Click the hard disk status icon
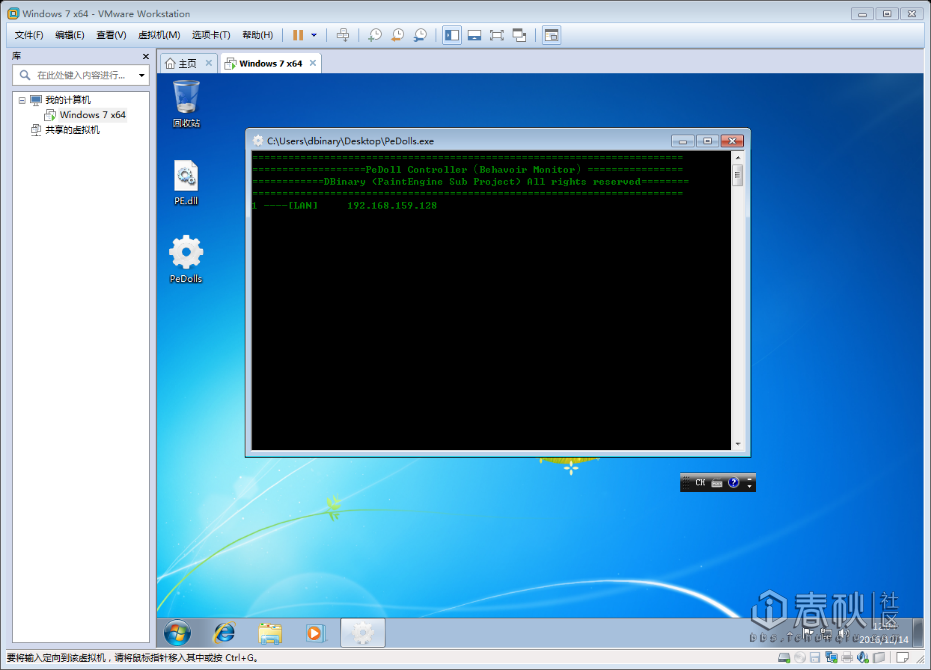This screenshot has width=931, height=670. 784,658
